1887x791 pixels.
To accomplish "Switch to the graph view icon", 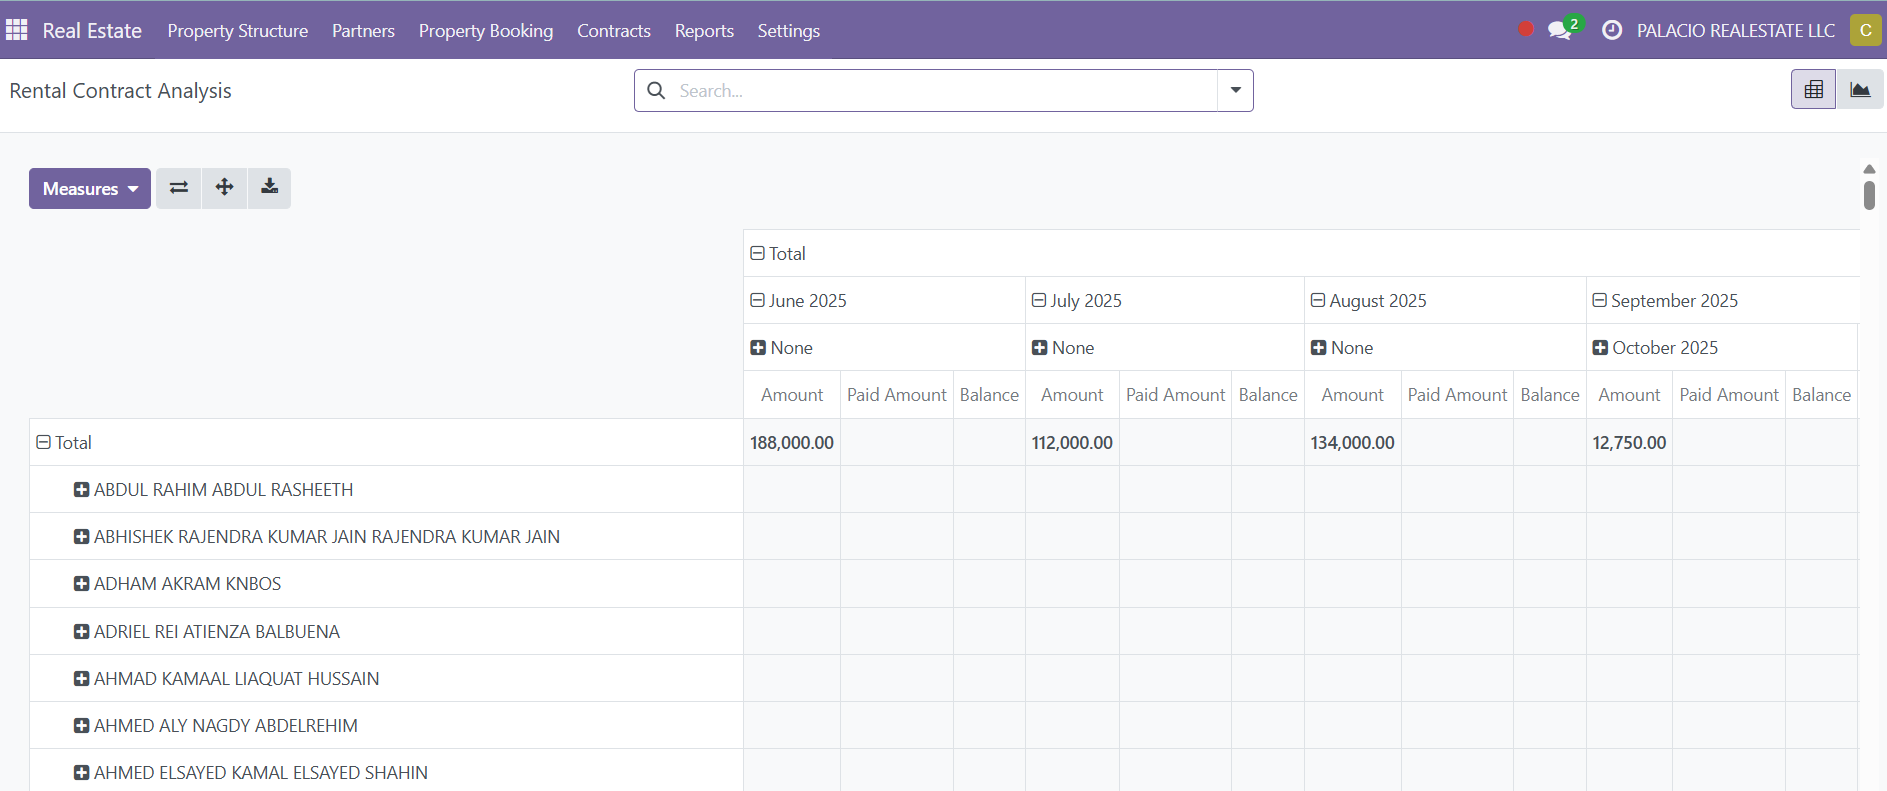I will [x=1860, y=90].
